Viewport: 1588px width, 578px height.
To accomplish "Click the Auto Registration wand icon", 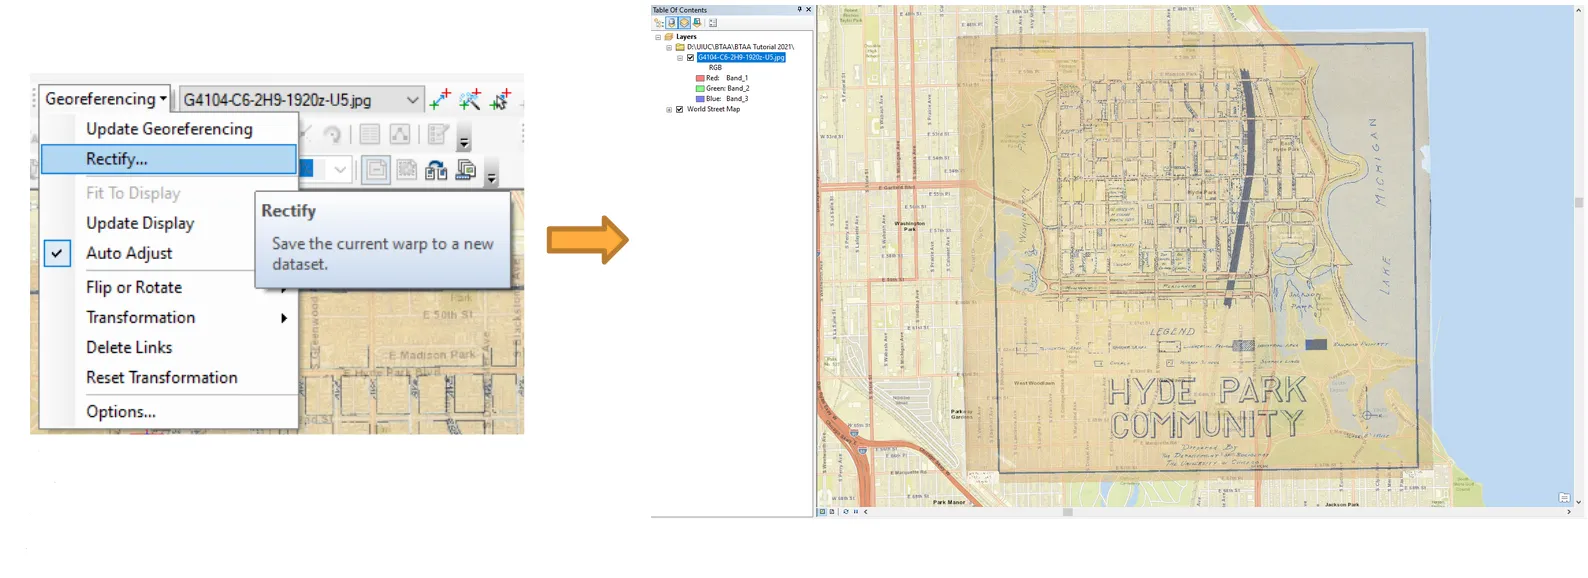I will (x=470, y=99).
